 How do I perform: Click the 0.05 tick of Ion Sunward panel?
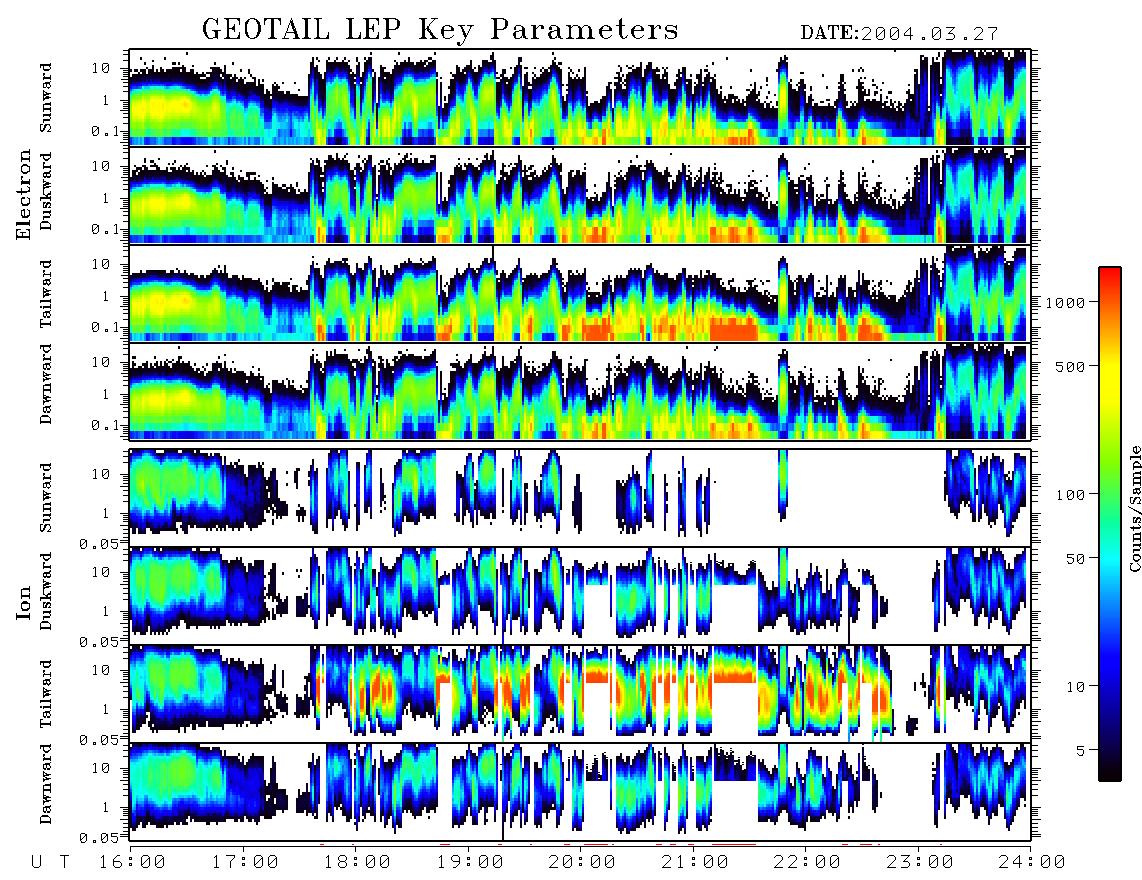[98, 543]
